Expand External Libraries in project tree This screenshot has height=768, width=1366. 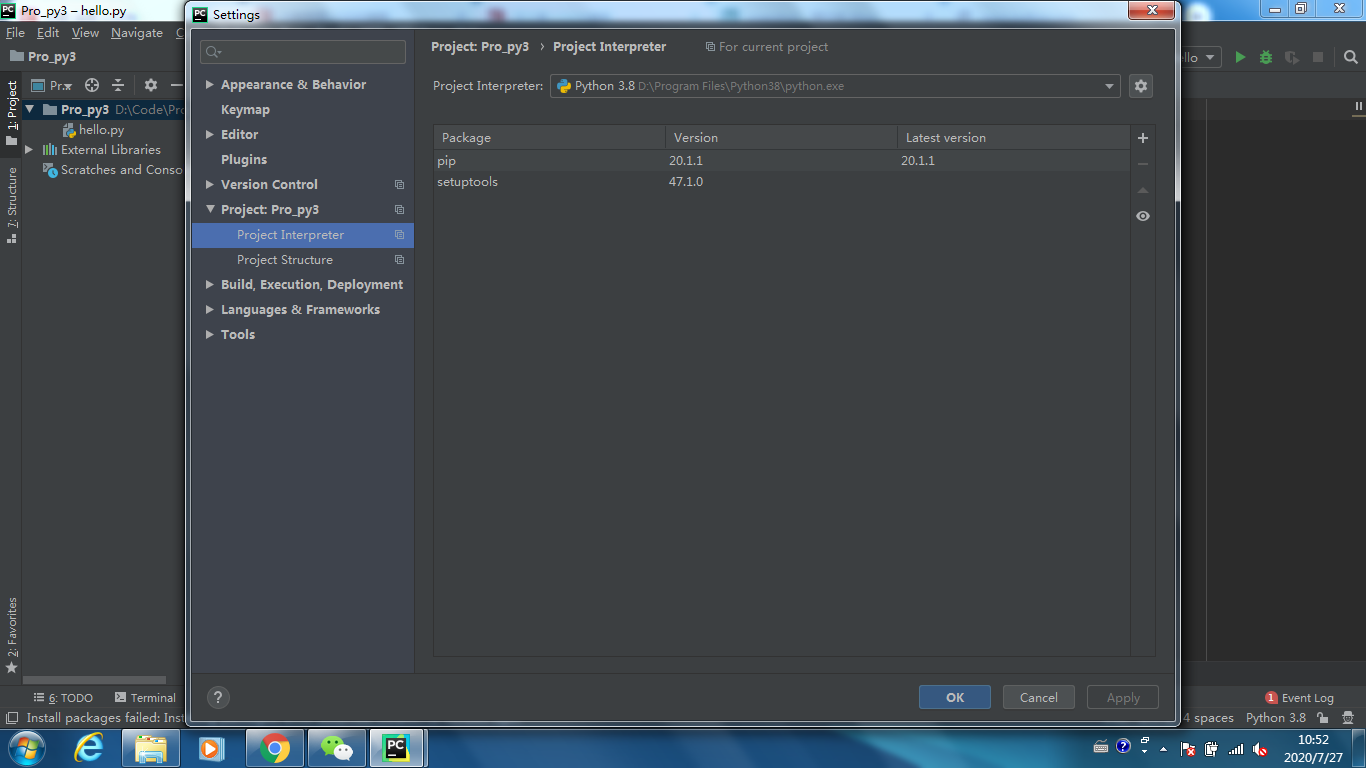[x=29, y=150]
